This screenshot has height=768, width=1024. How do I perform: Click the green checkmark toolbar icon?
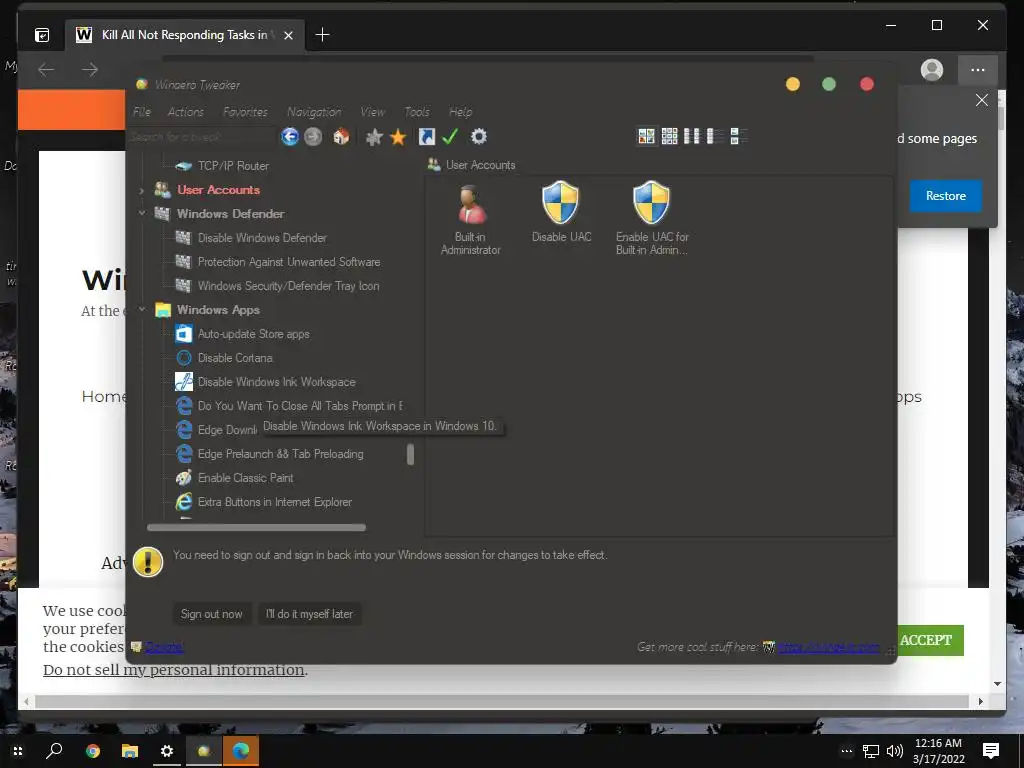450,136
